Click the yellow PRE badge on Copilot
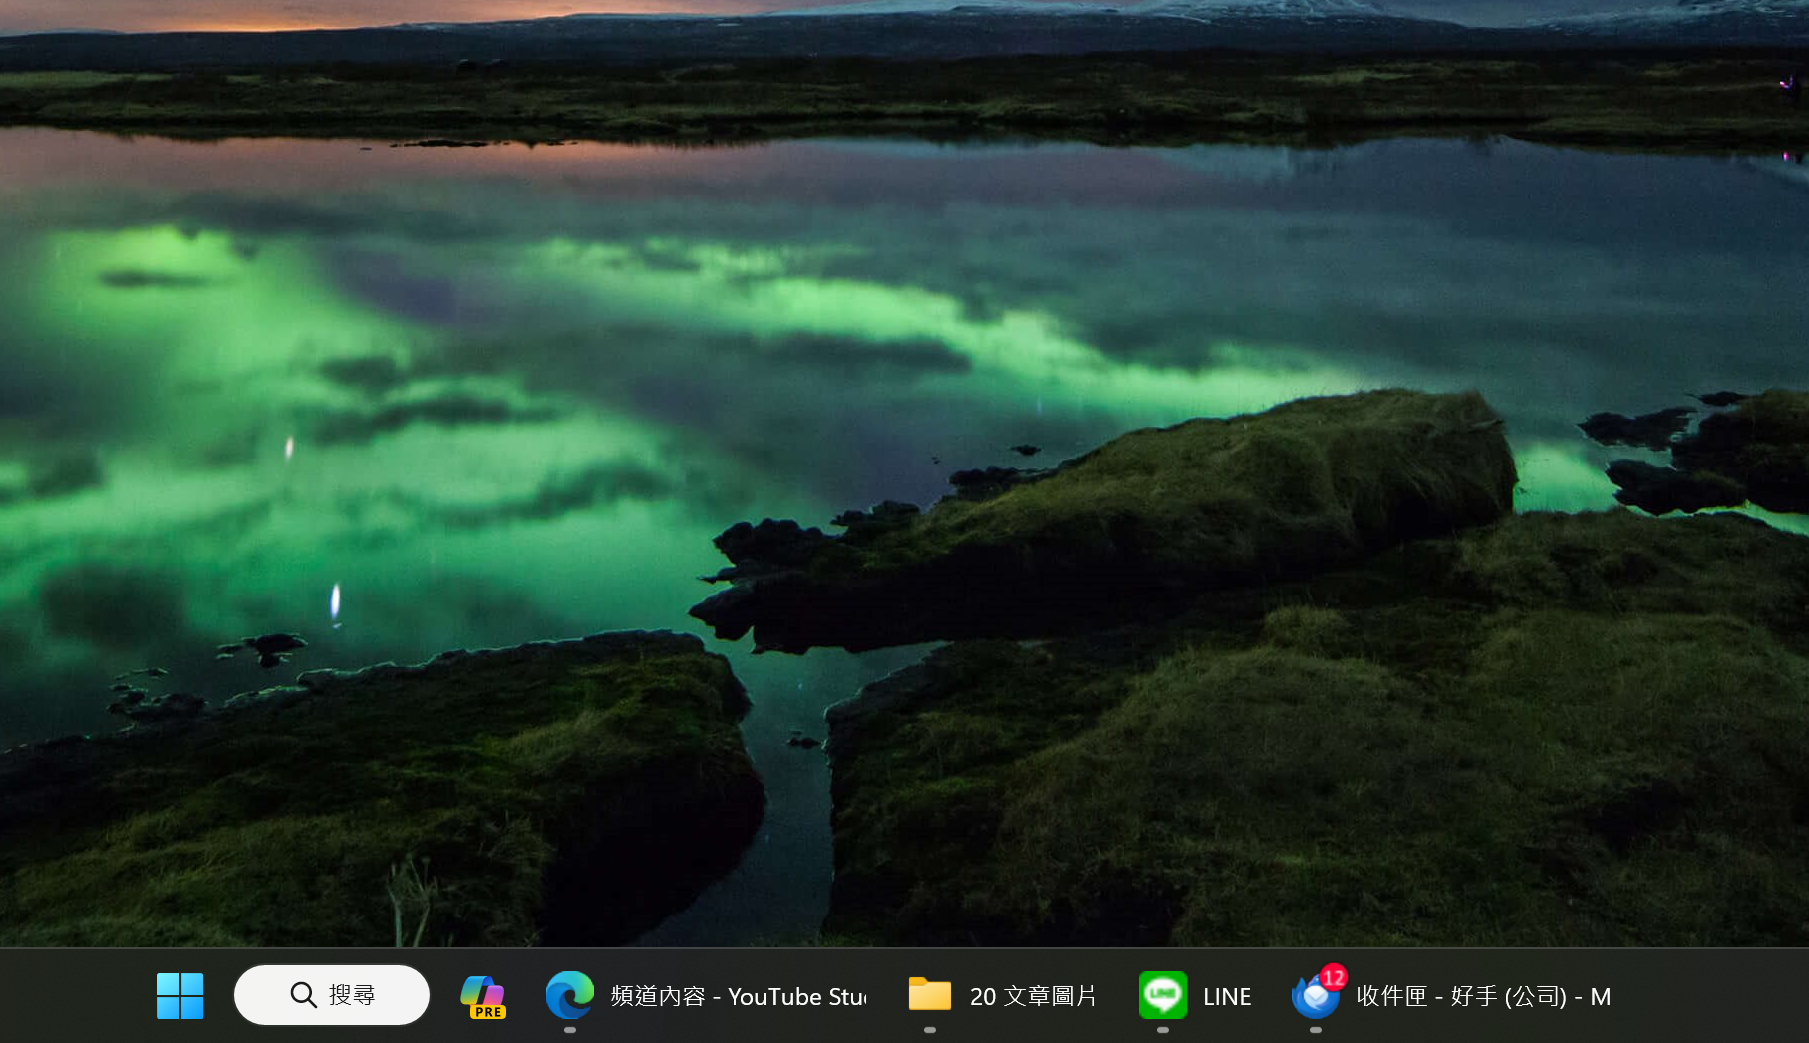Viewport: 1809px width, 1043px height. pyautogui.click(x=488, y=1012)
